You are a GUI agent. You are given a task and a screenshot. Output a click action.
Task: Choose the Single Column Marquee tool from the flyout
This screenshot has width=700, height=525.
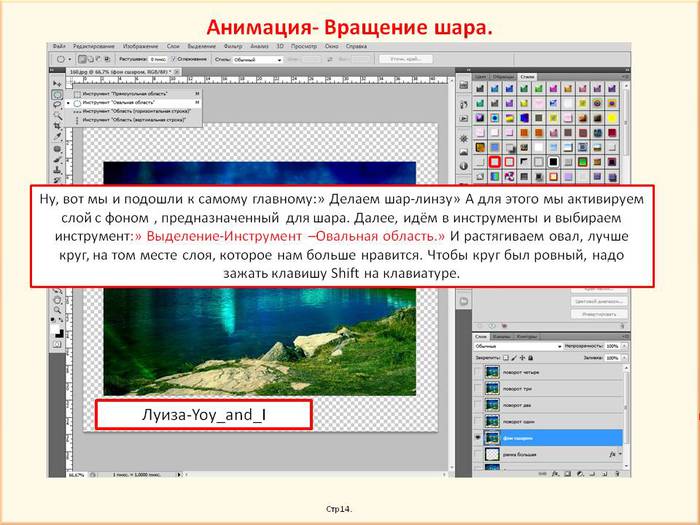[134, 120]
